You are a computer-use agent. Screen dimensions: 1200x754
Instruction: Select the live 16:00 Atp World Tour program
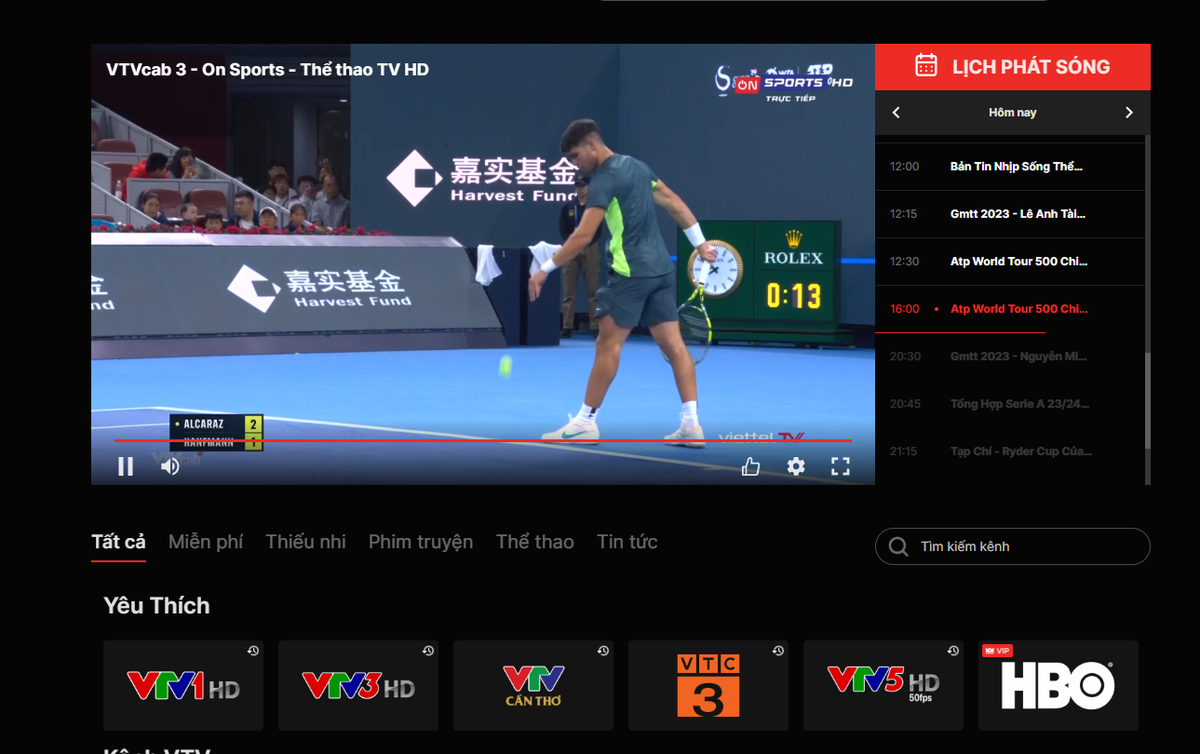click(x=1010, y=309)
